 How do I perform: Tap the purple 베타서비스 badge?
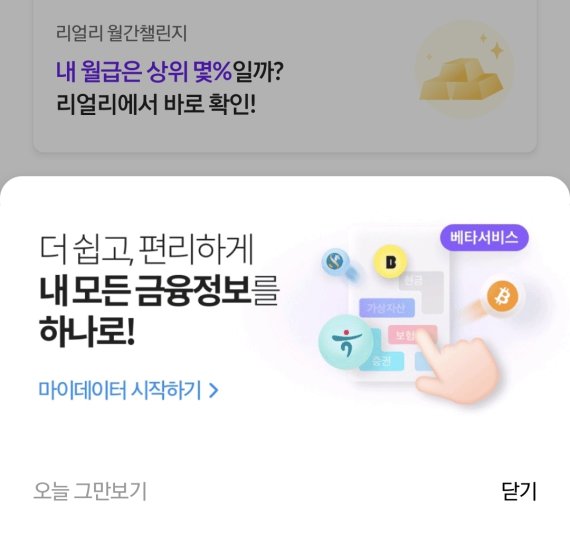pos(484,237)
